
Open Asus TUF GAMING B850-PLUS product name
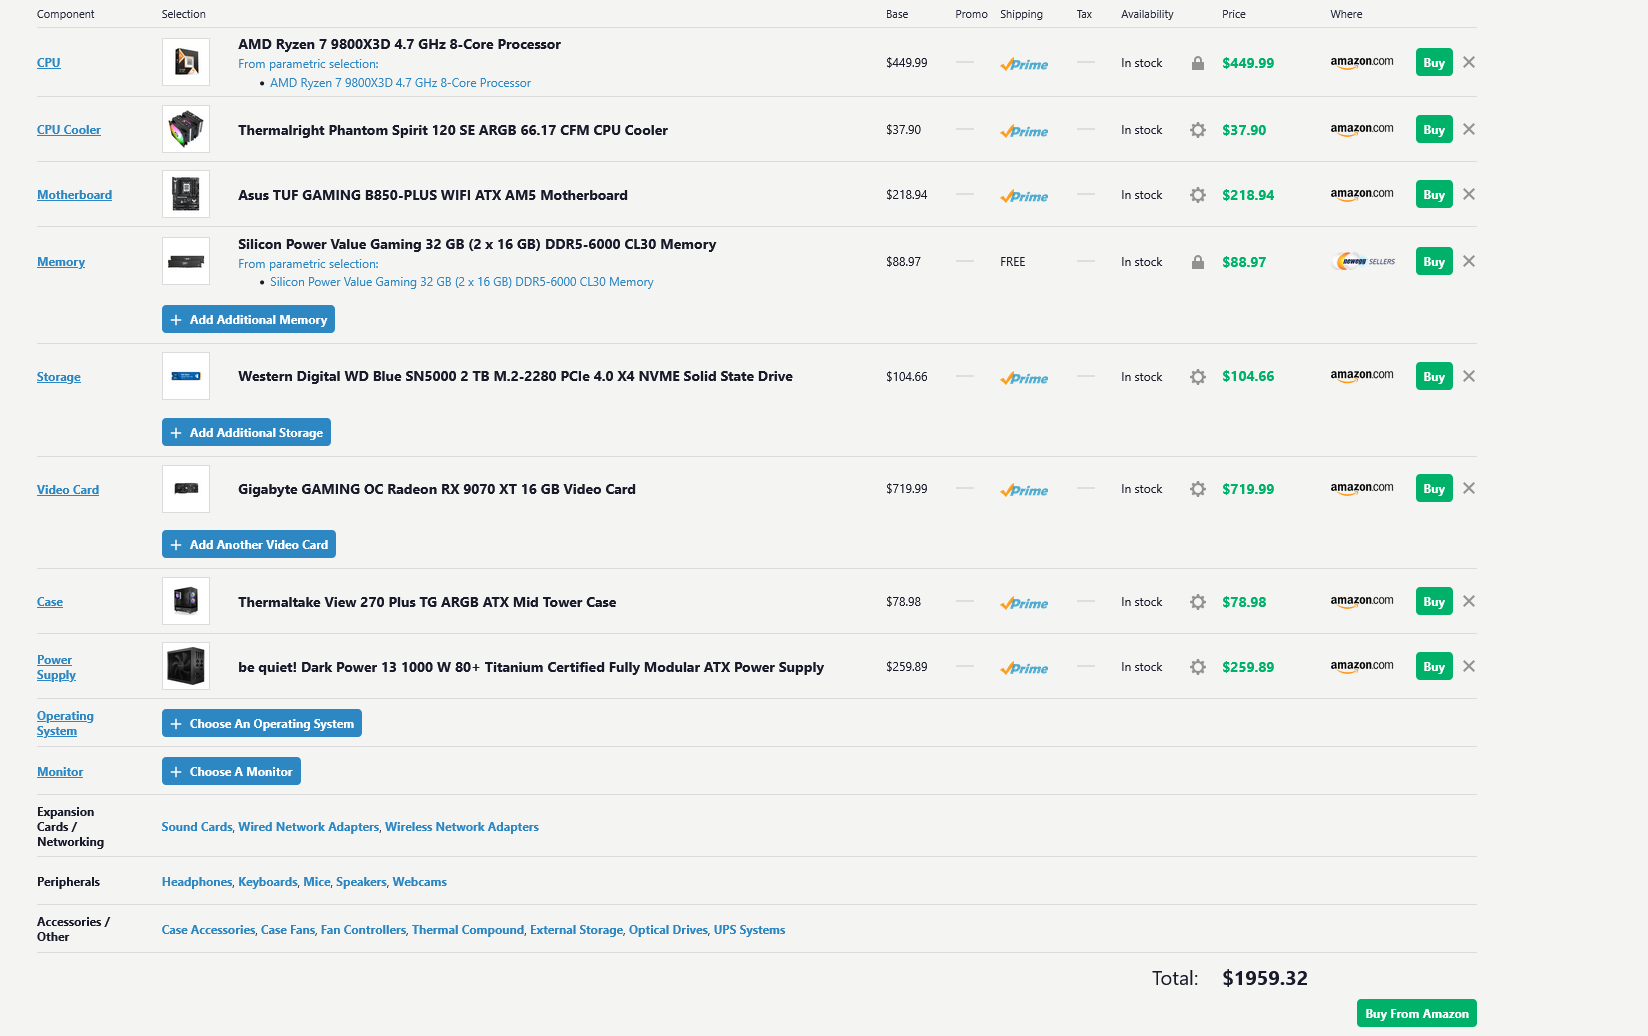point(433,195)
